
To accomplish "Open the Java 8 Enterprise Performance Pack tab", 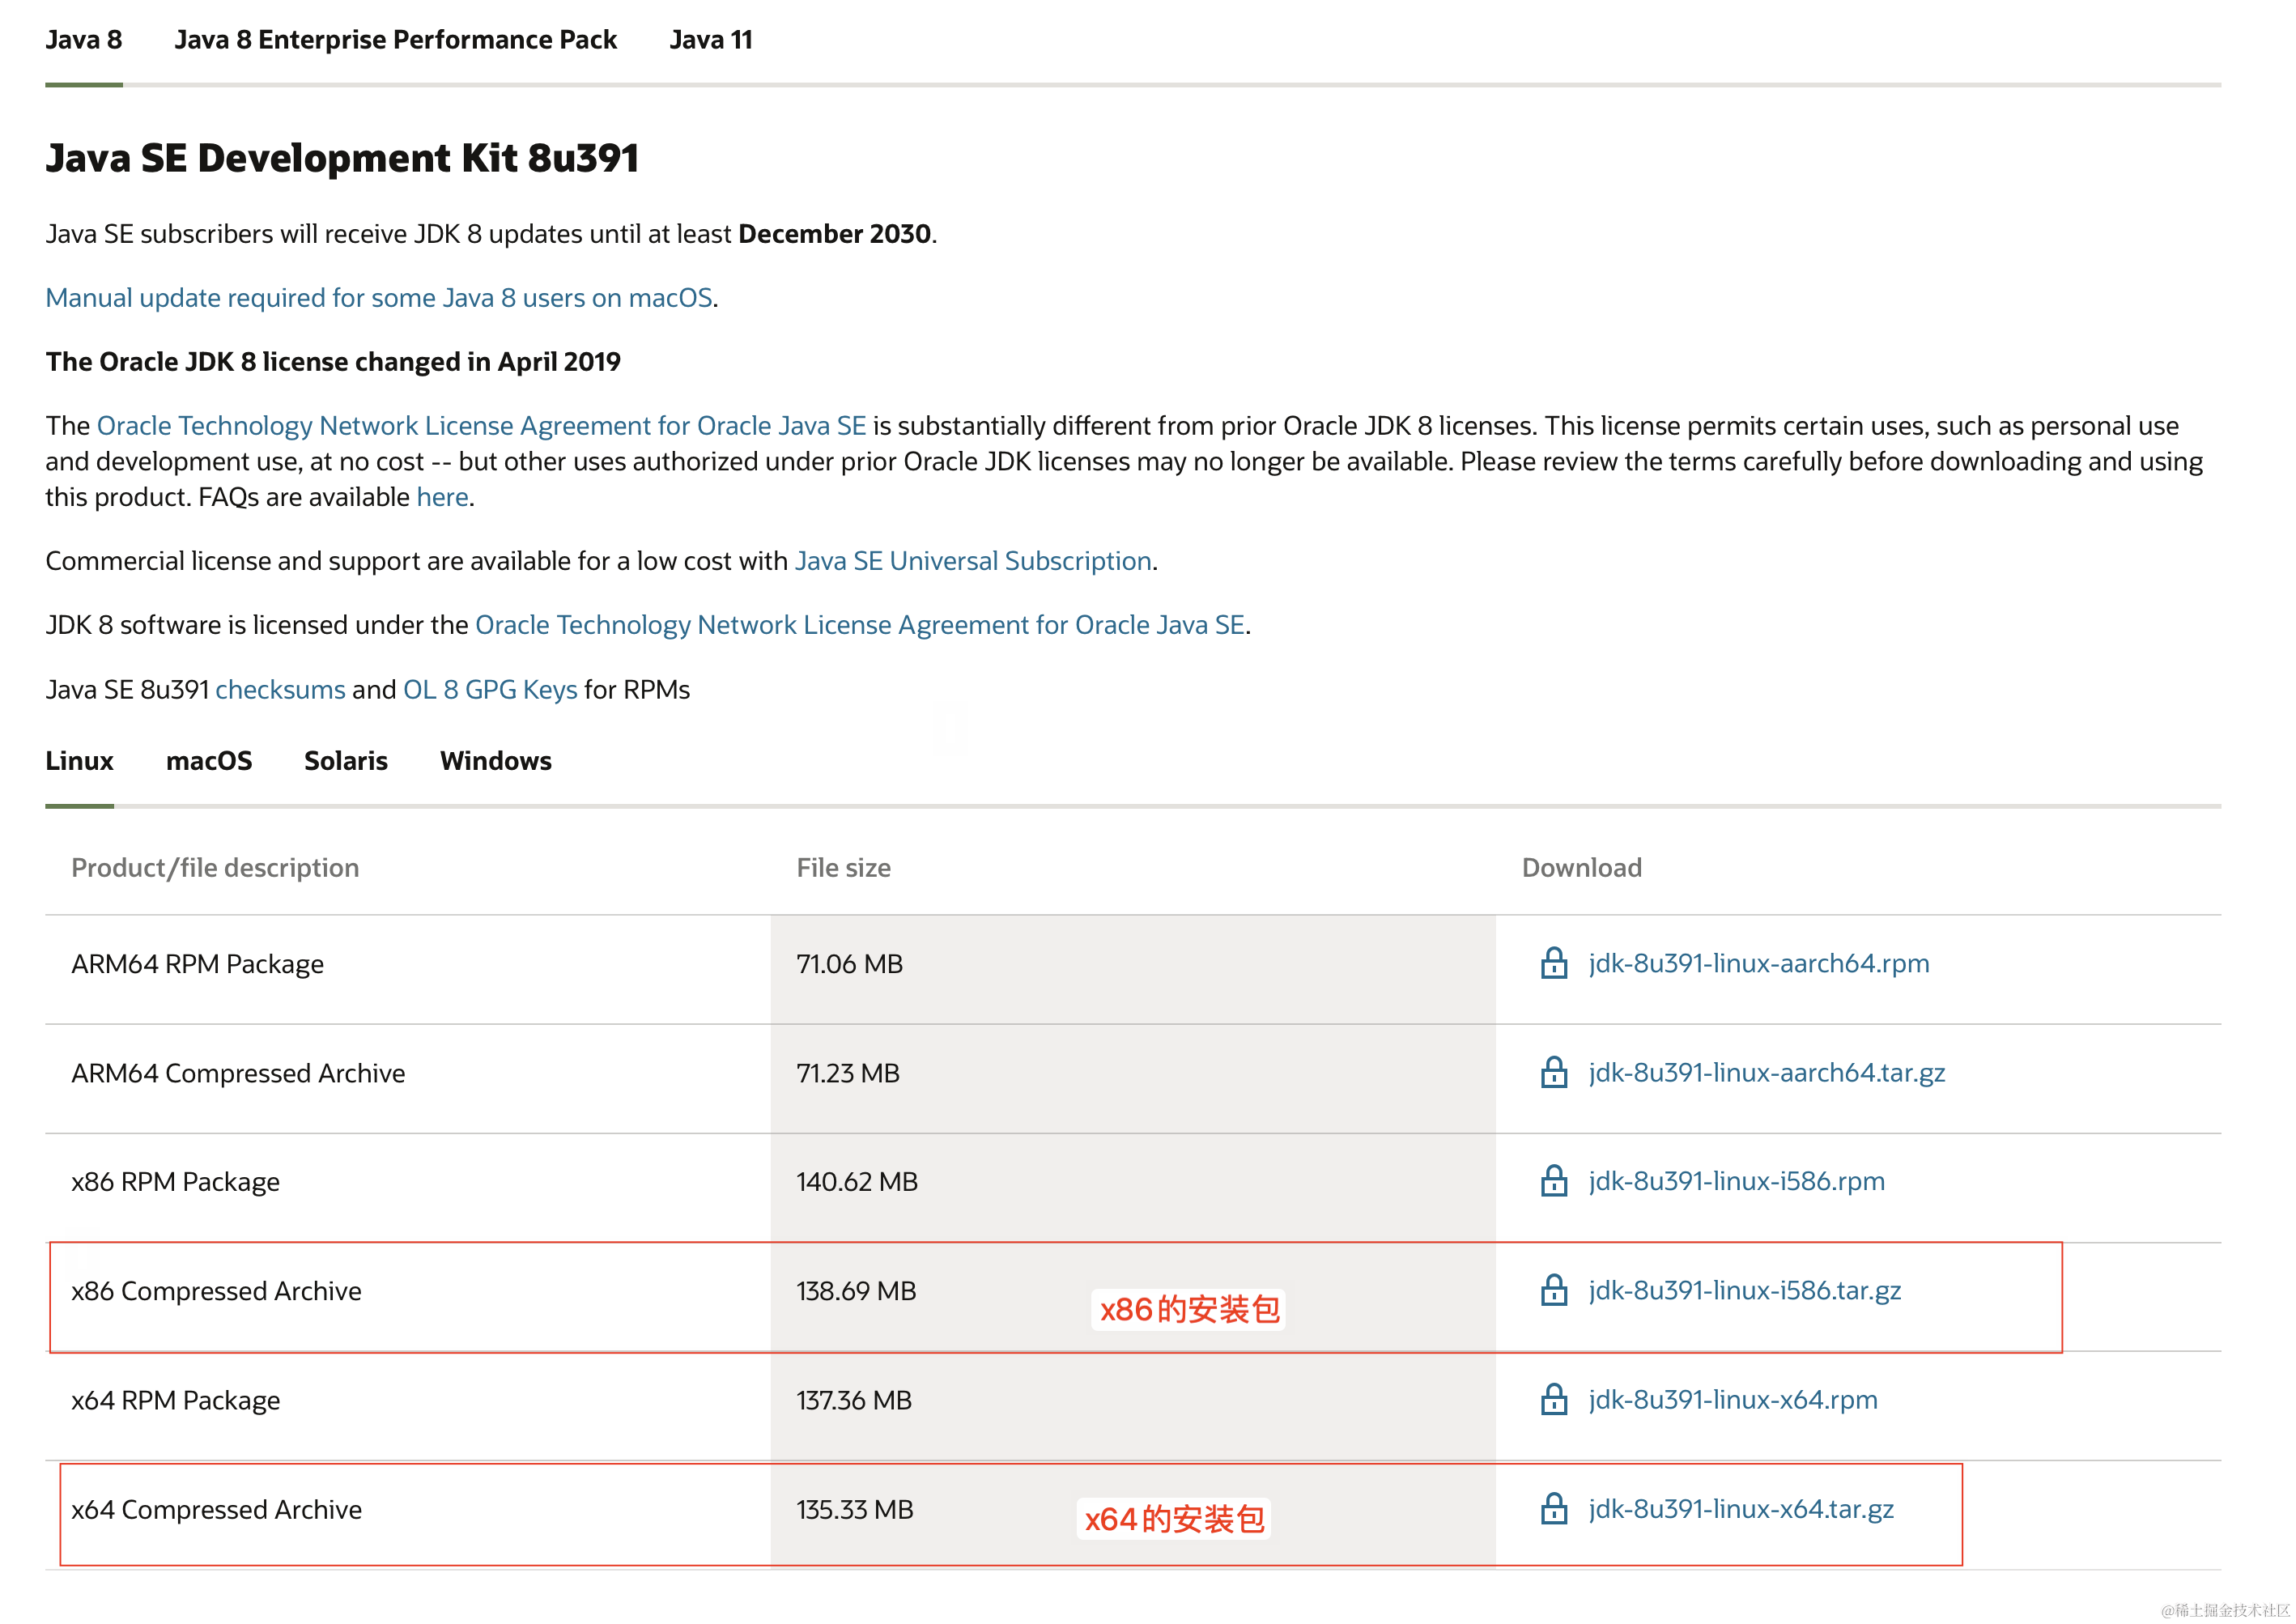I will coord(395,40).
